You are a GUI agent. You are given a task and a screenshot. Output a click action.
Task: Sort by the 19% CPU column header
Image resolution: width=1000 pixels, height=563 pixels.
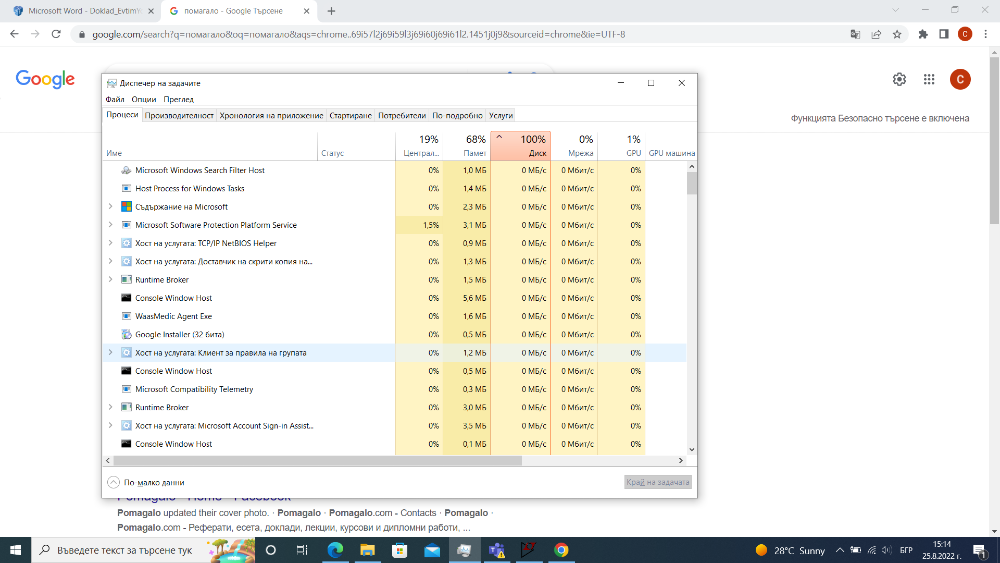tap(419, 147)
